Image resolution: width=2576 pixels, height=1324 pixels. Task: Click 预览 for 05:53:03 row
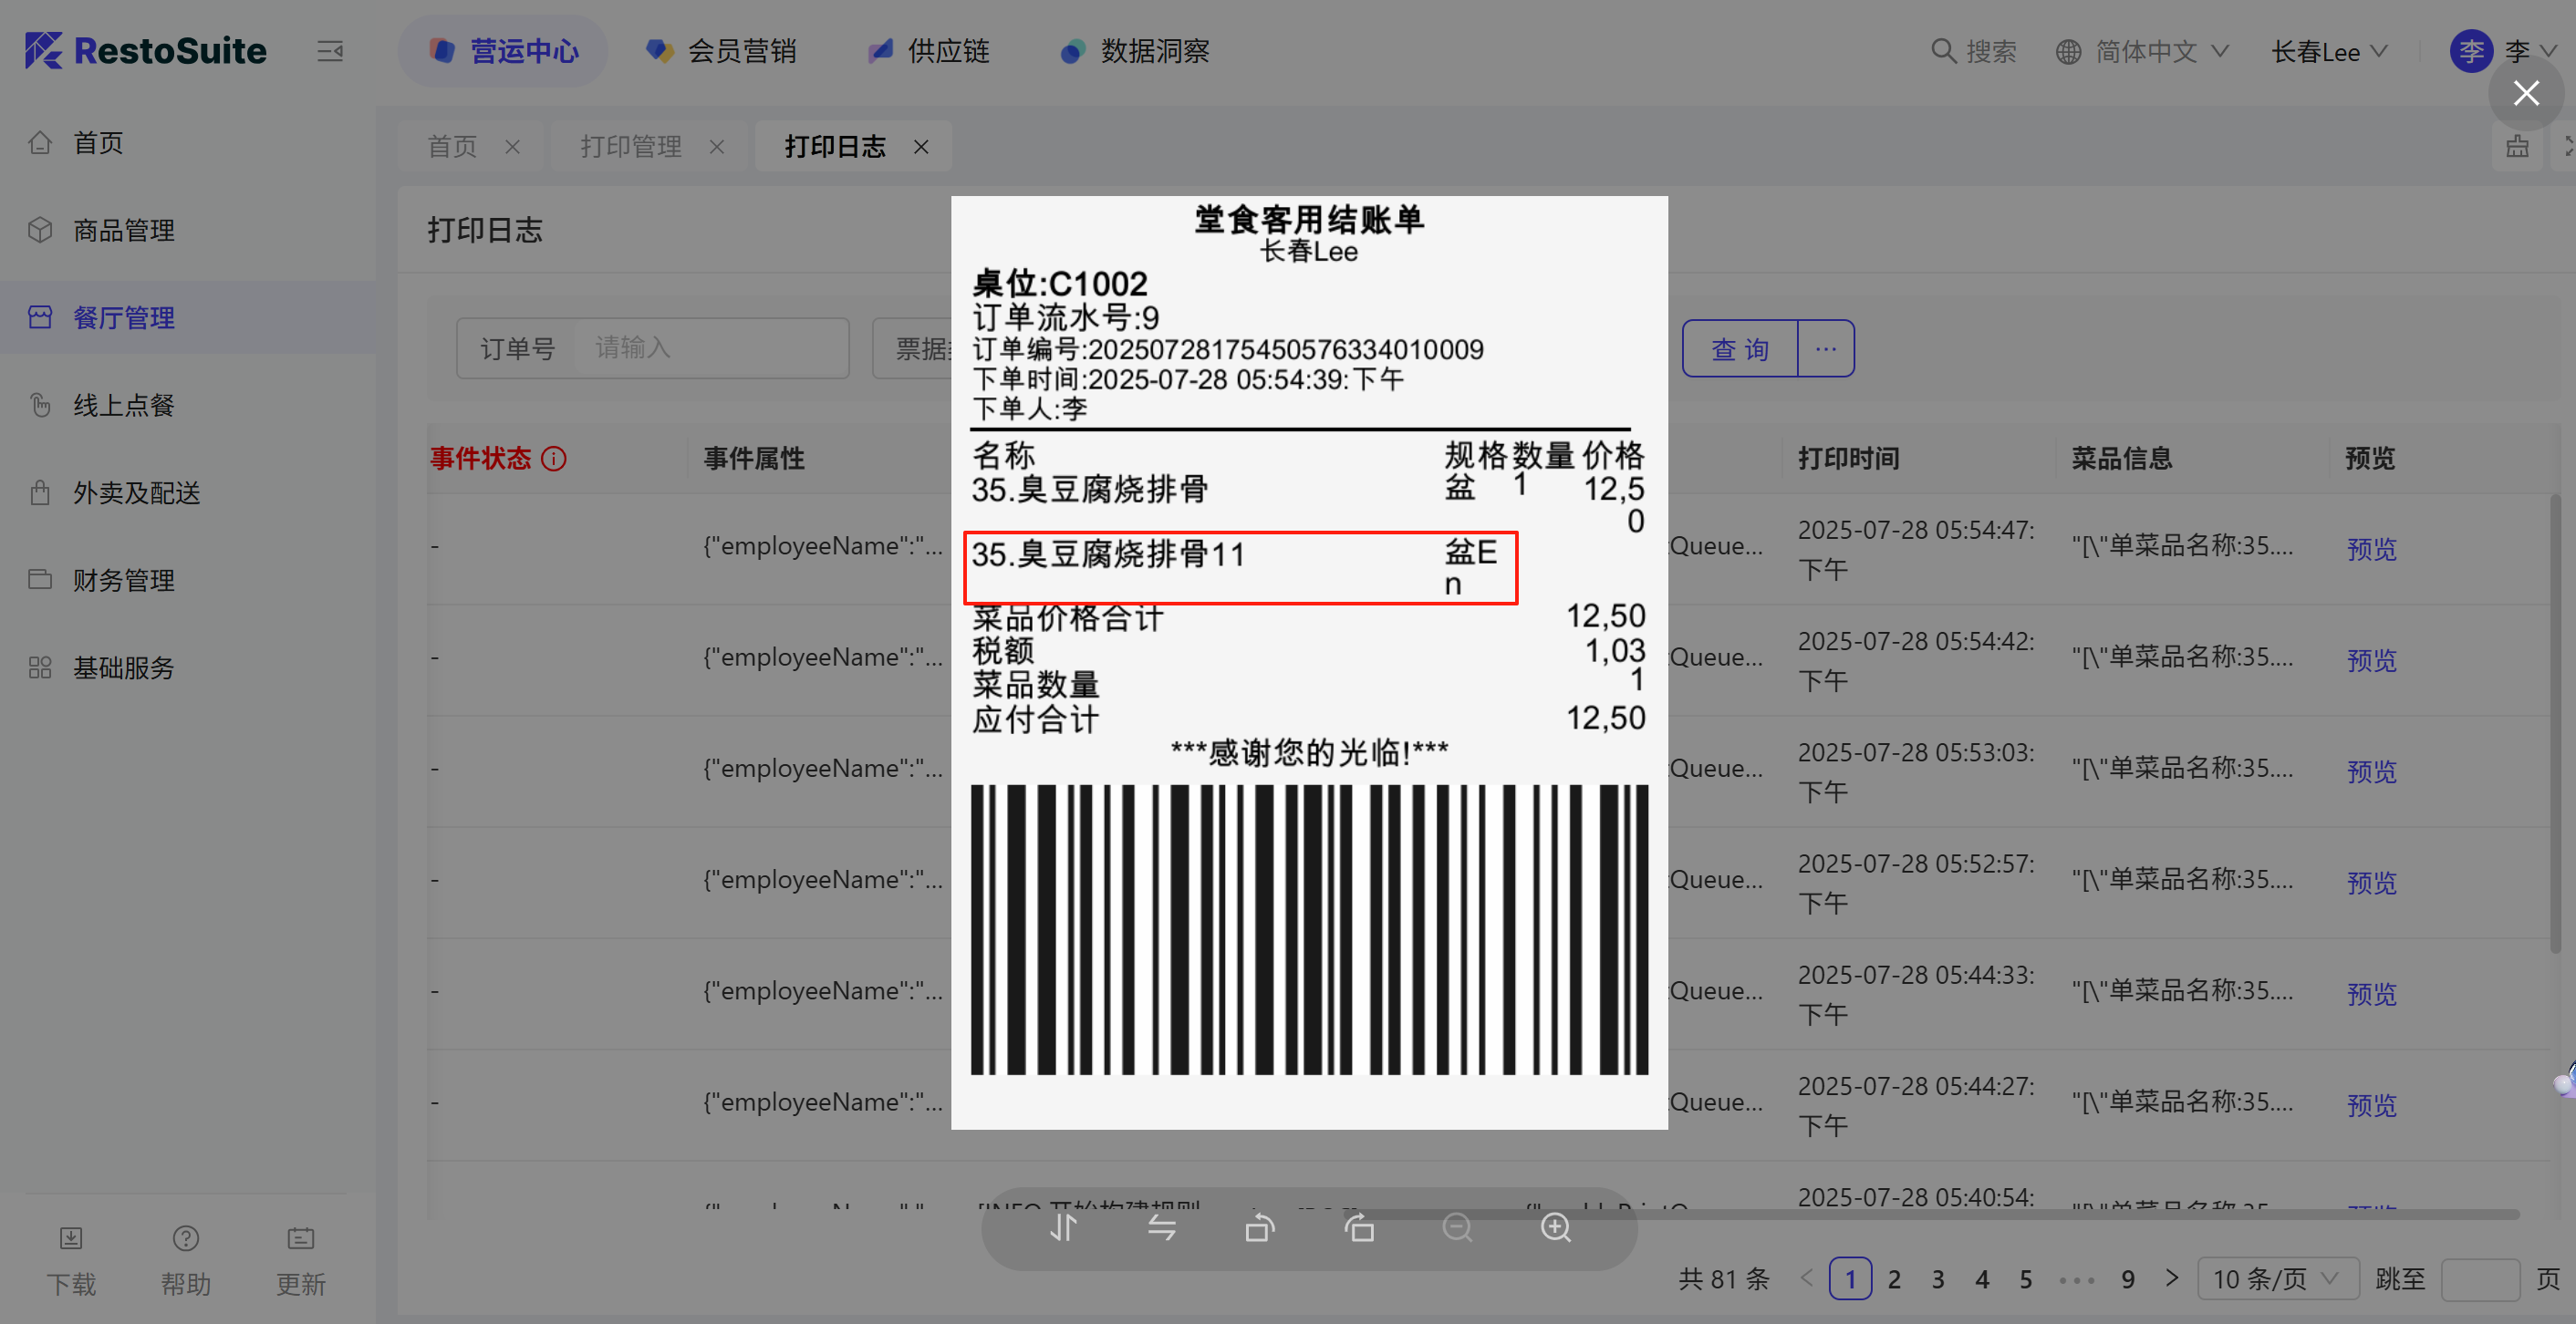[x=2371, y=771]
